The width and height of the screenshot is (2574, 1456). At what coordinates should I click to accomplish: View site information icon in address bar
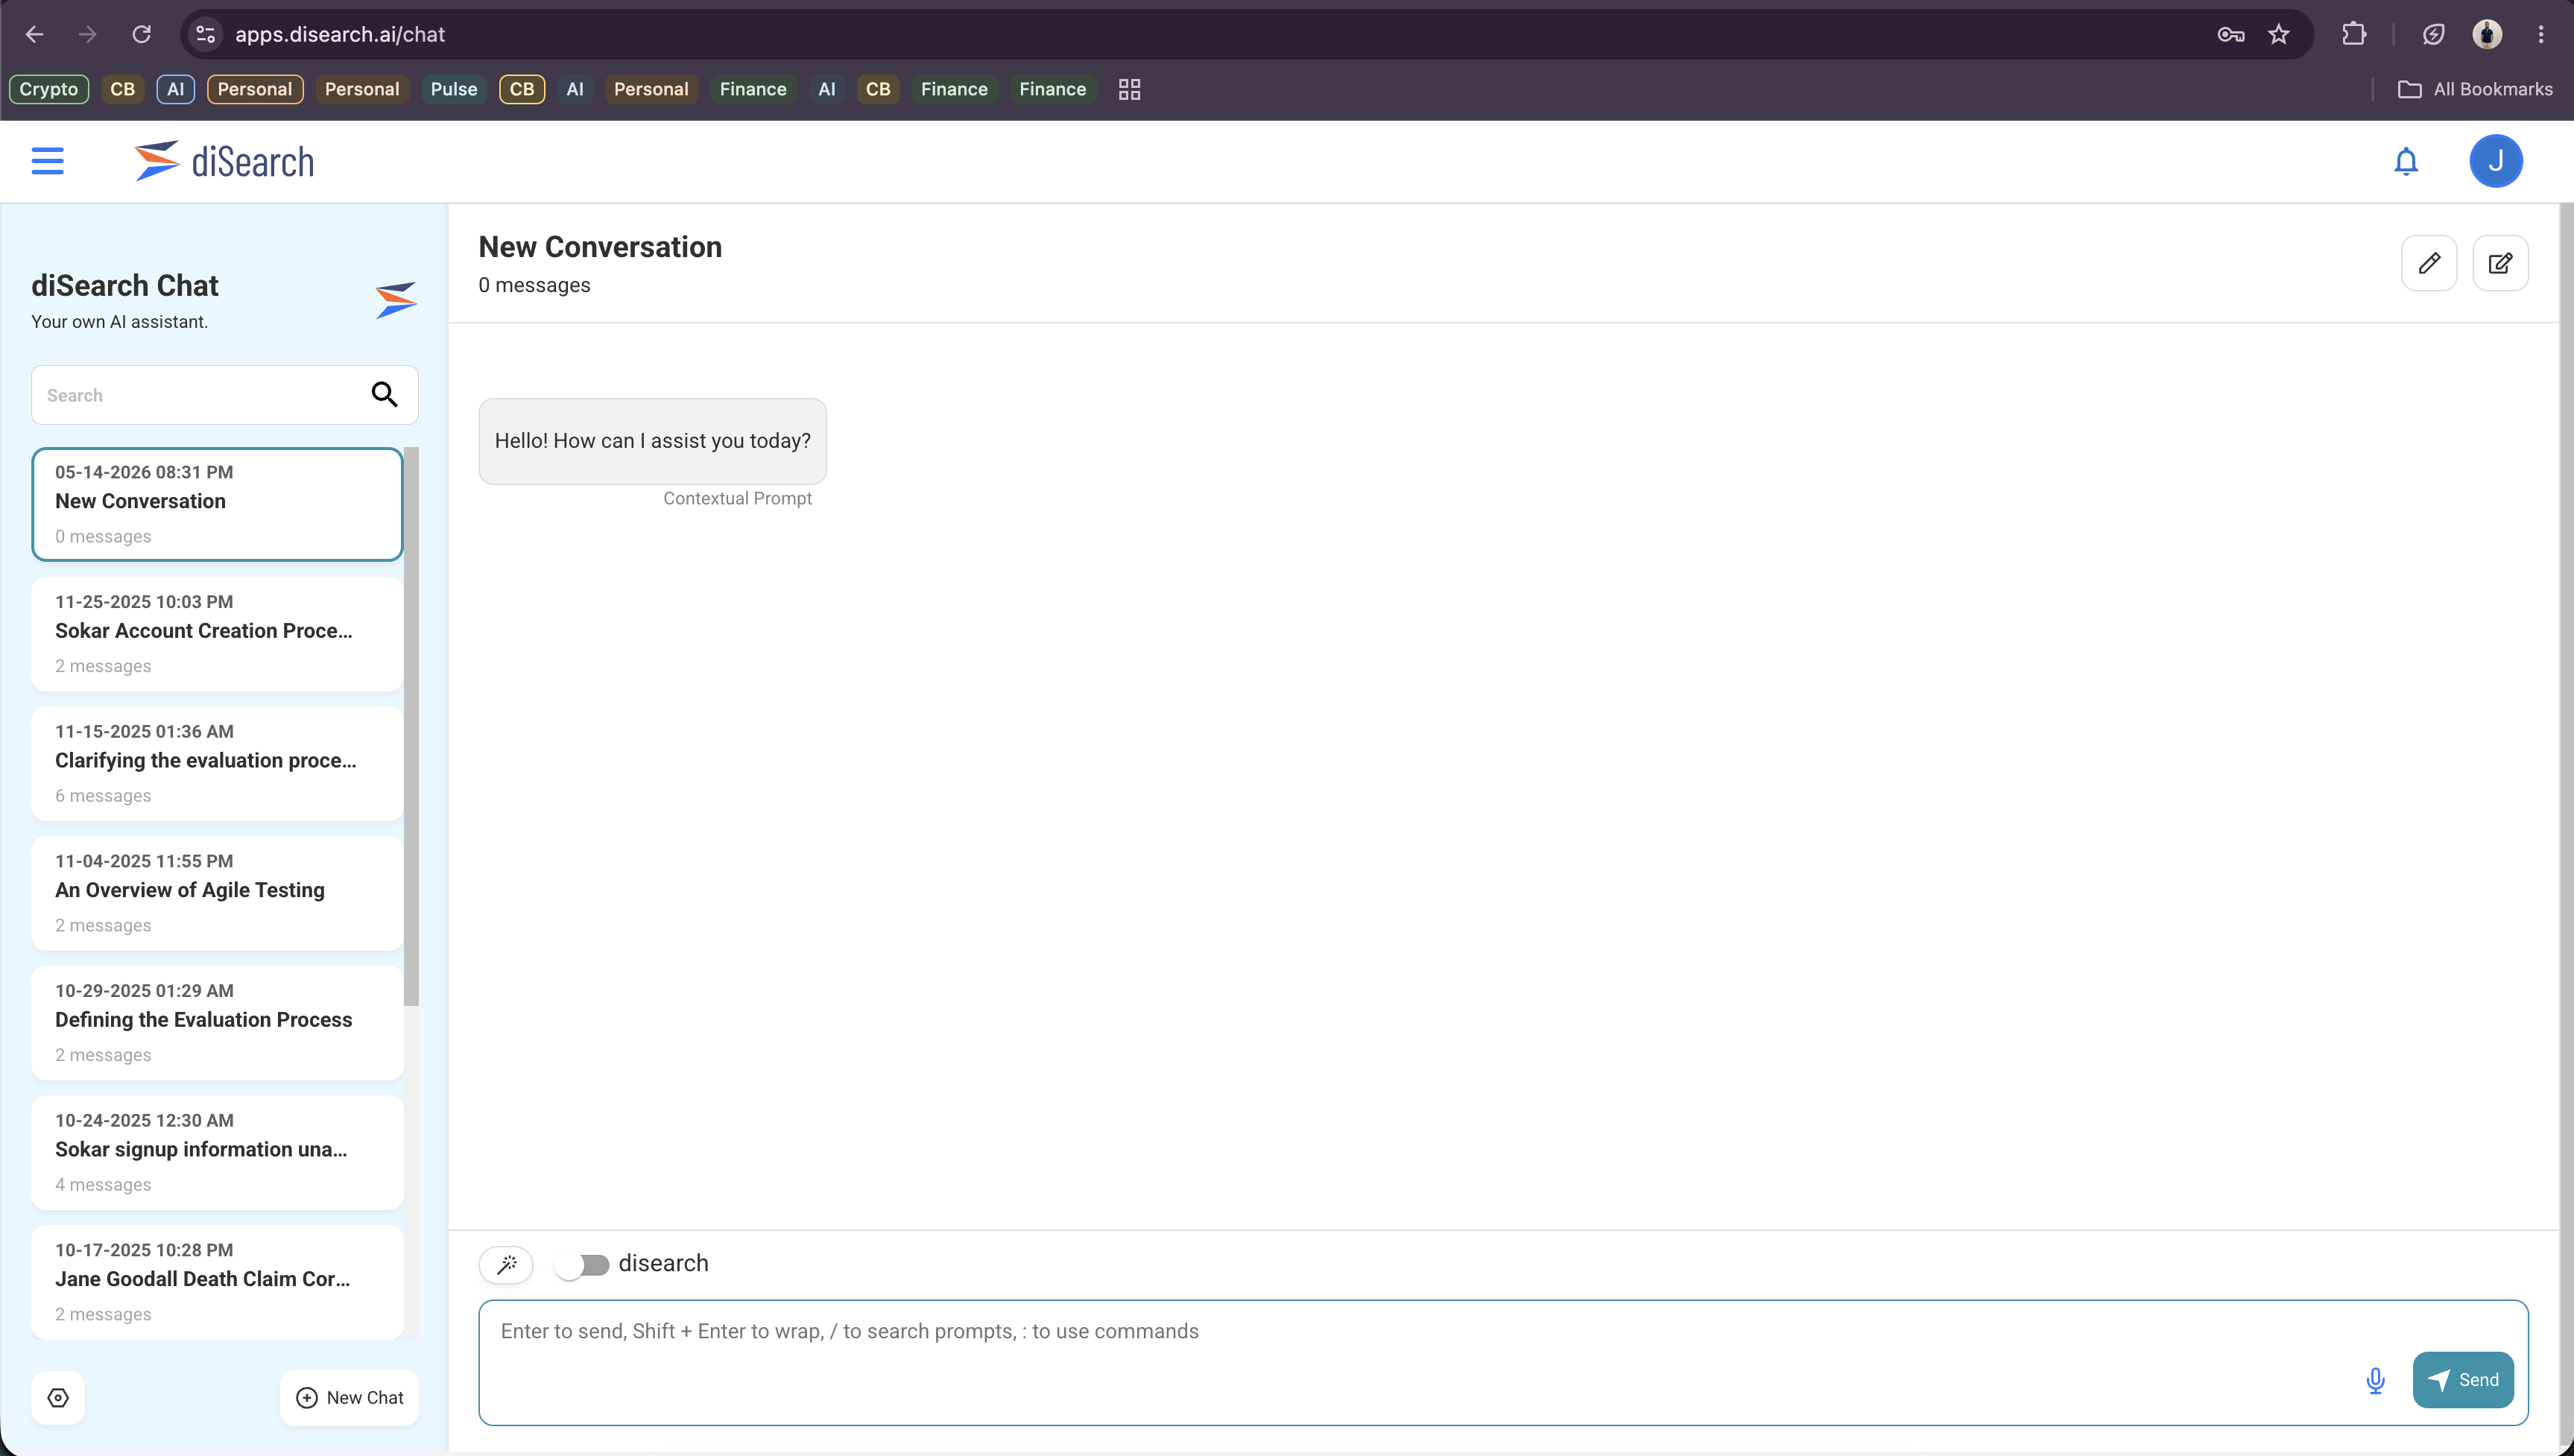[206, 34]
